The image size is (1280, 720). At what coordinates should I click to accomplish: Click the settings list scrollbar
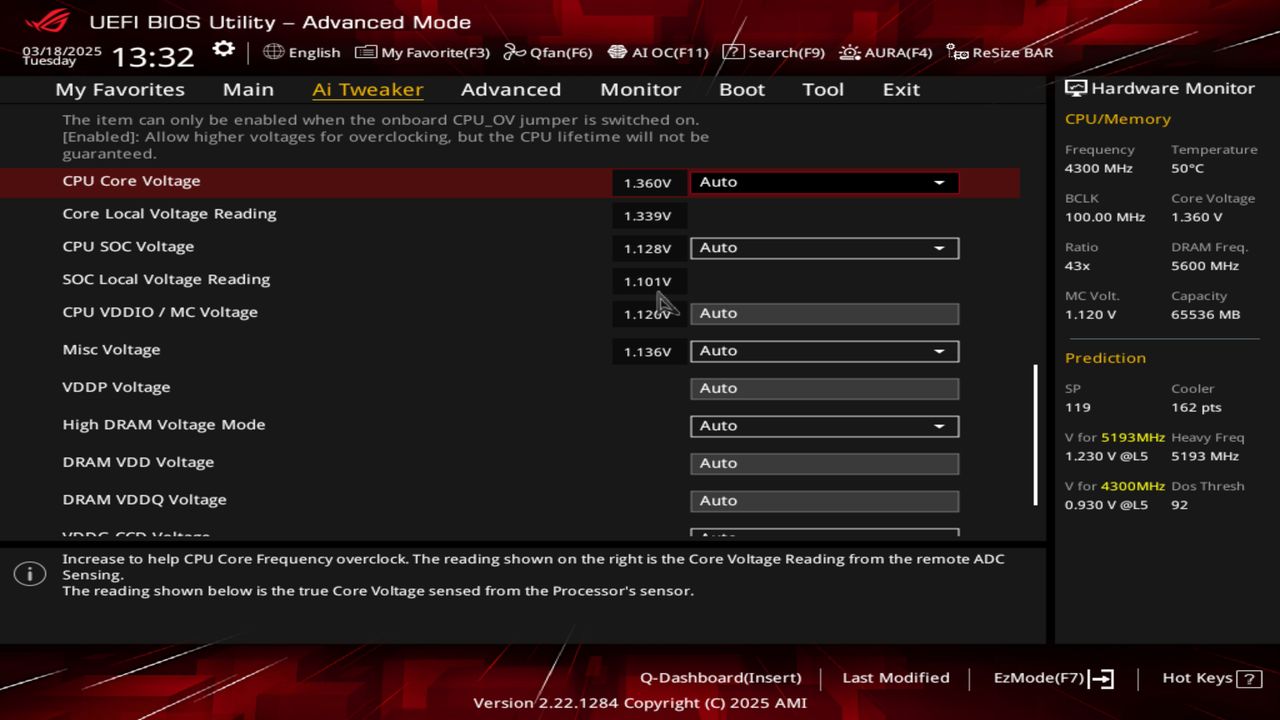pos(1035,435)
